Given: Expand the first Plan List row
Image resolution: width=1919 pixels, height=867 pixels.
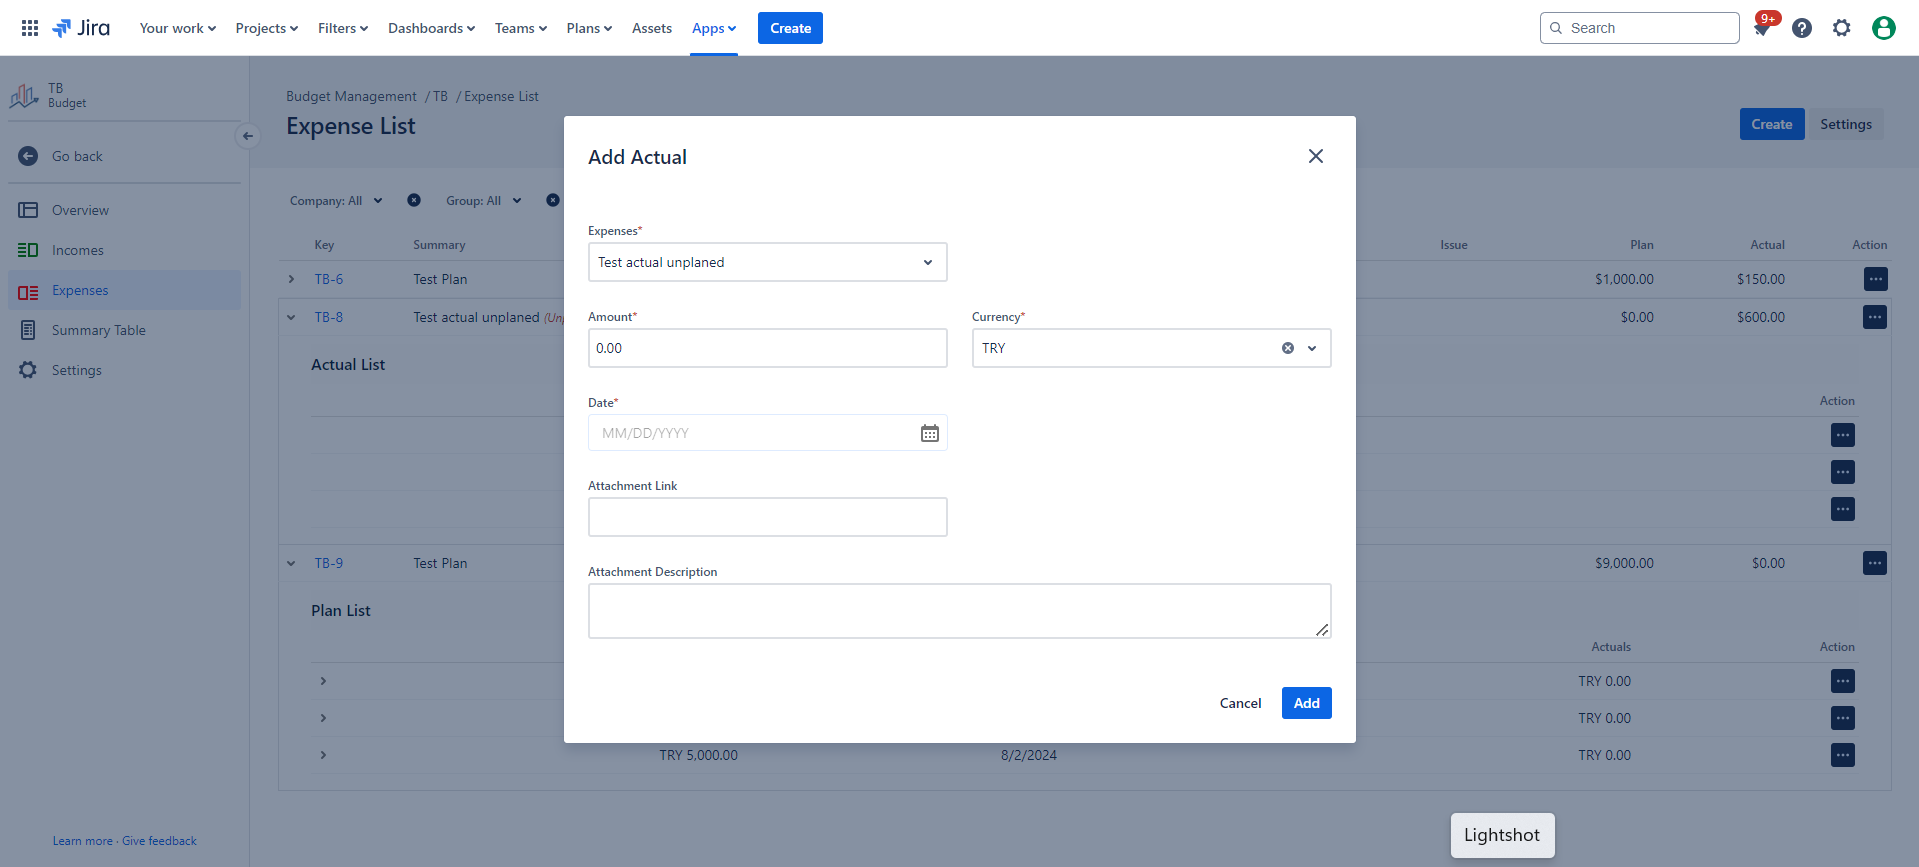Looking at the screenshot, I should click(323, 681).
